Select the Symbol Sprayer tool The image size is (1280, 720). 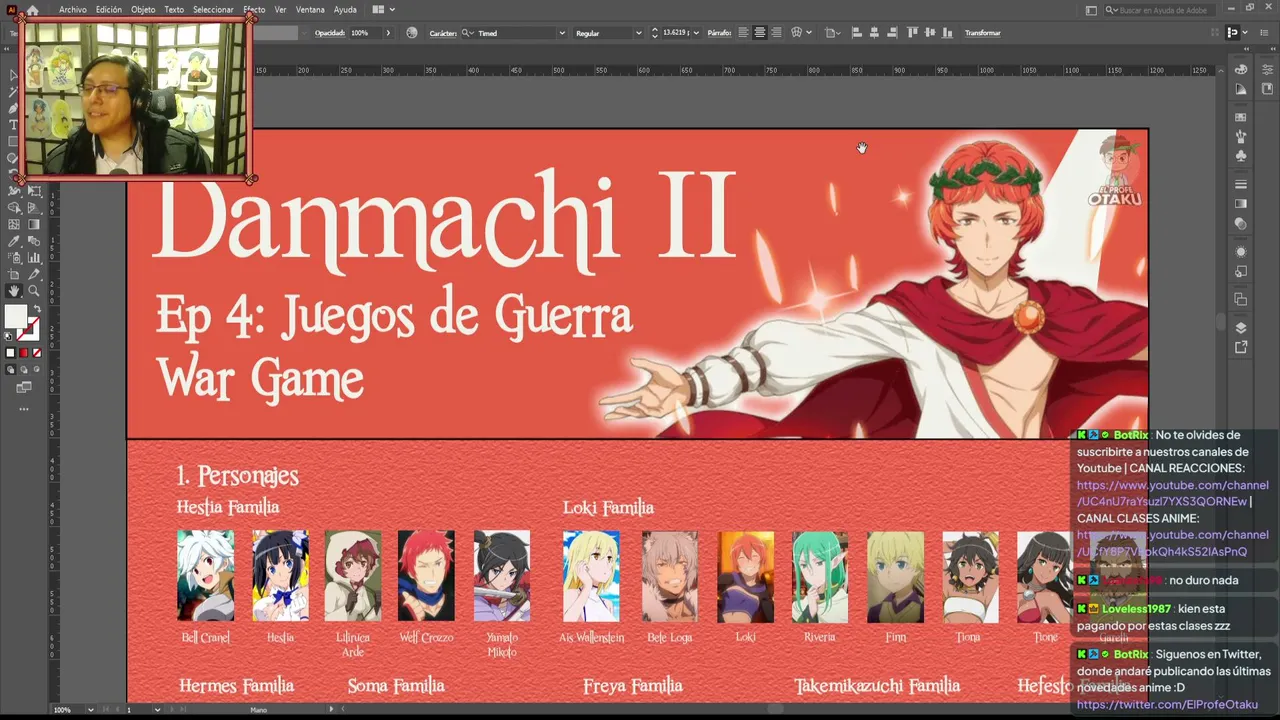click(14, 258)
